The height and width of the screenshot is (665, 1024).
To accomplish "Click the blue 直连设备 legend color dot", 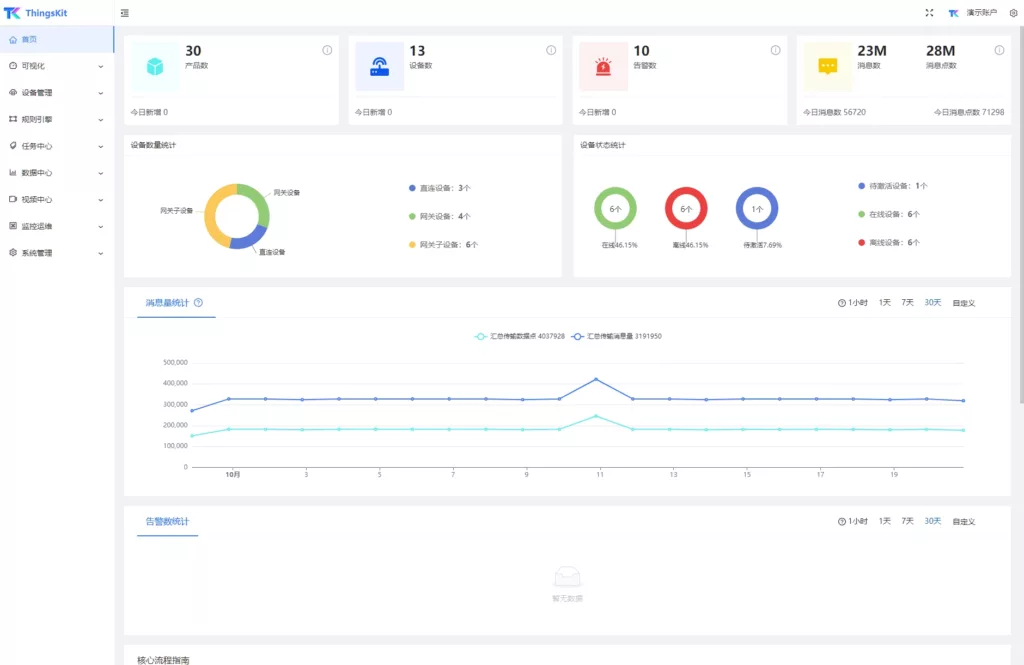I will coord(412,188).
